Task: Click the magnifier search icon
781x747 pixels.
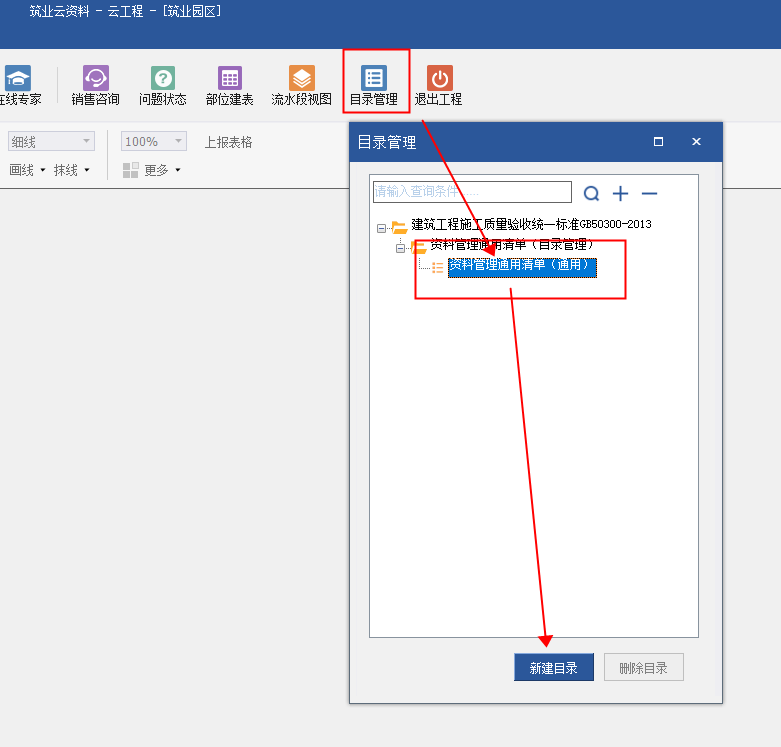Action: pyautogui.click(x=591, y=193)
